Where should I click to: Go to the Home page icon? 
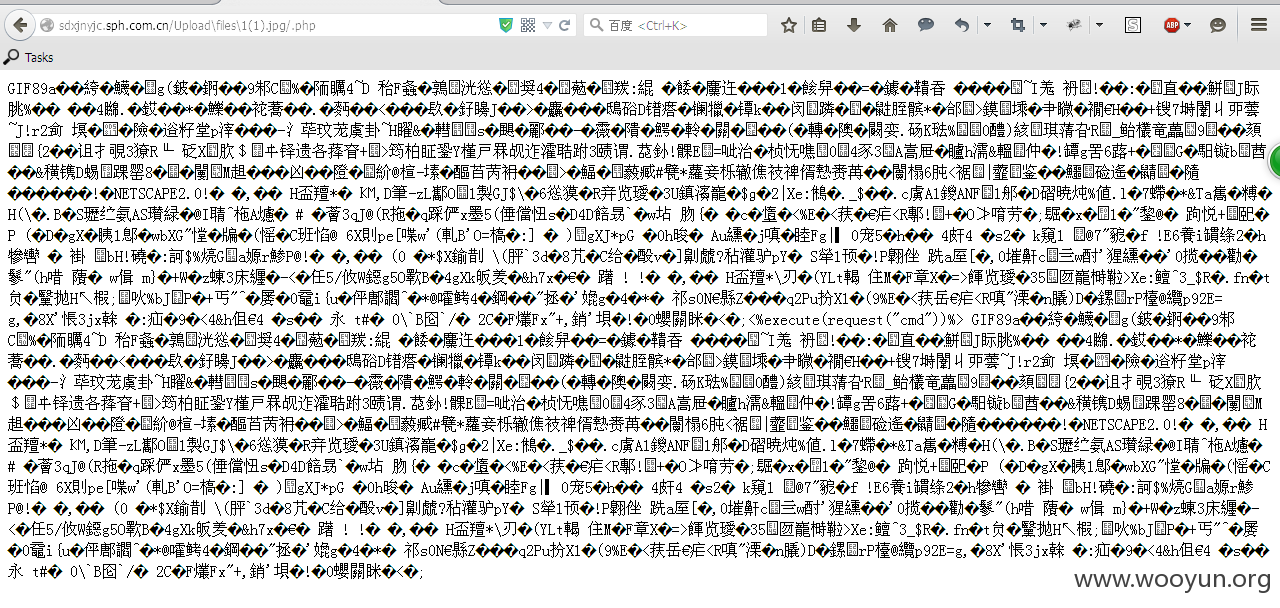[890, 25]
